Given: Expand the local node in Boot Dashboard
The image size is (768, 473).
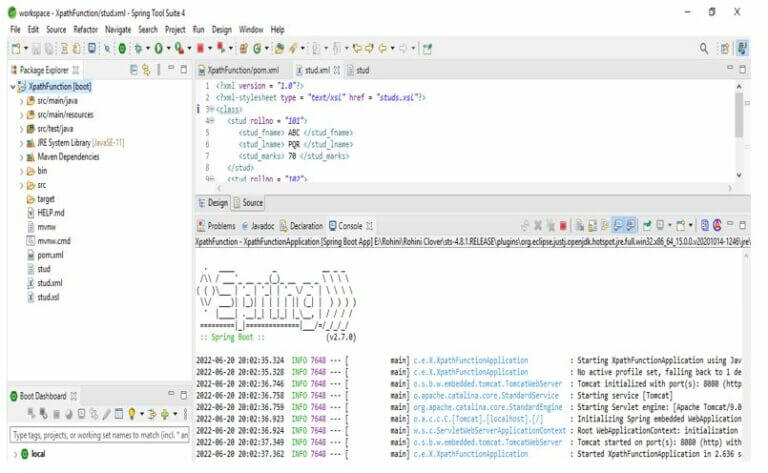Looking at the screenshot, I should 16,454.
